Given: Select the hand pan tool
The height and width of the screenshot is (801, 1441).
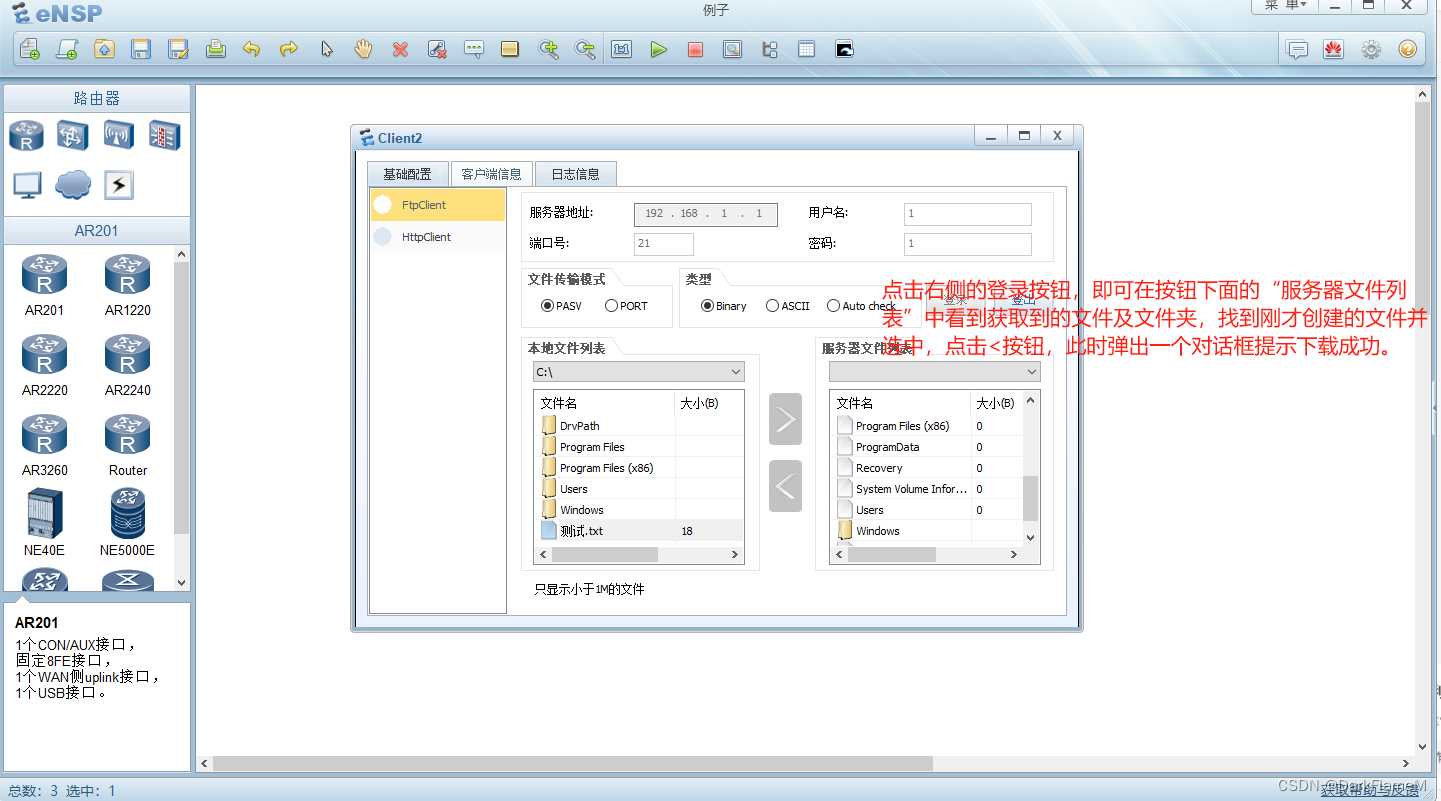Looking at the screenshot, I should tap(363, 49).
